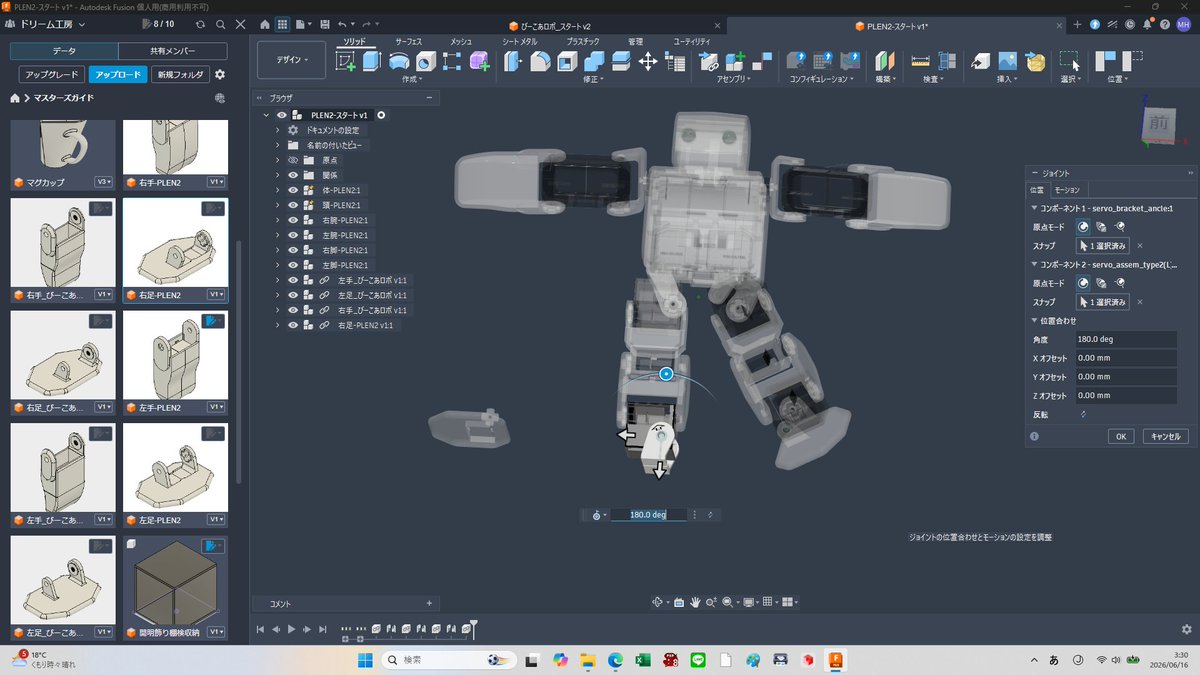Viewport: 1200px width, 675px height.
Task: Click the アップグレード button
Action: (x=51, y=74)
